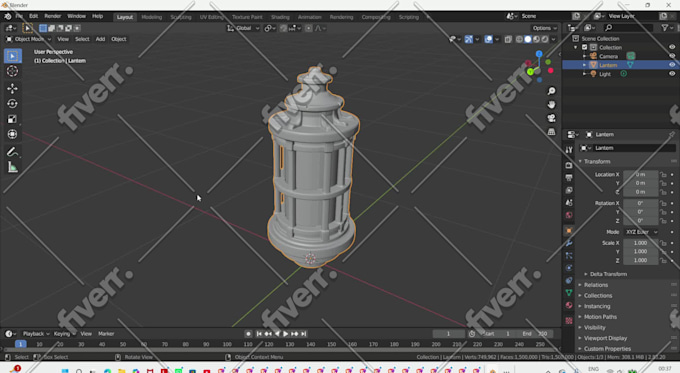Viewport: 680px width, 373px height.
Task: Open the Edit menu
Action: point(33,16)
